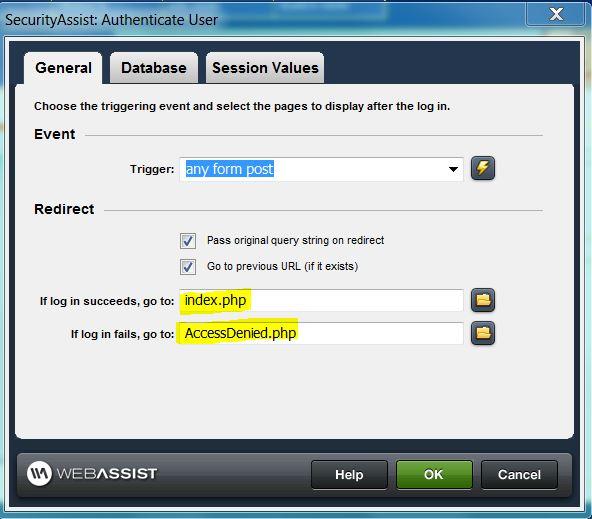The image size is (592, 519).
Task: Focus the AccessDenied.php failure redirect field
Action: point(321,333)
